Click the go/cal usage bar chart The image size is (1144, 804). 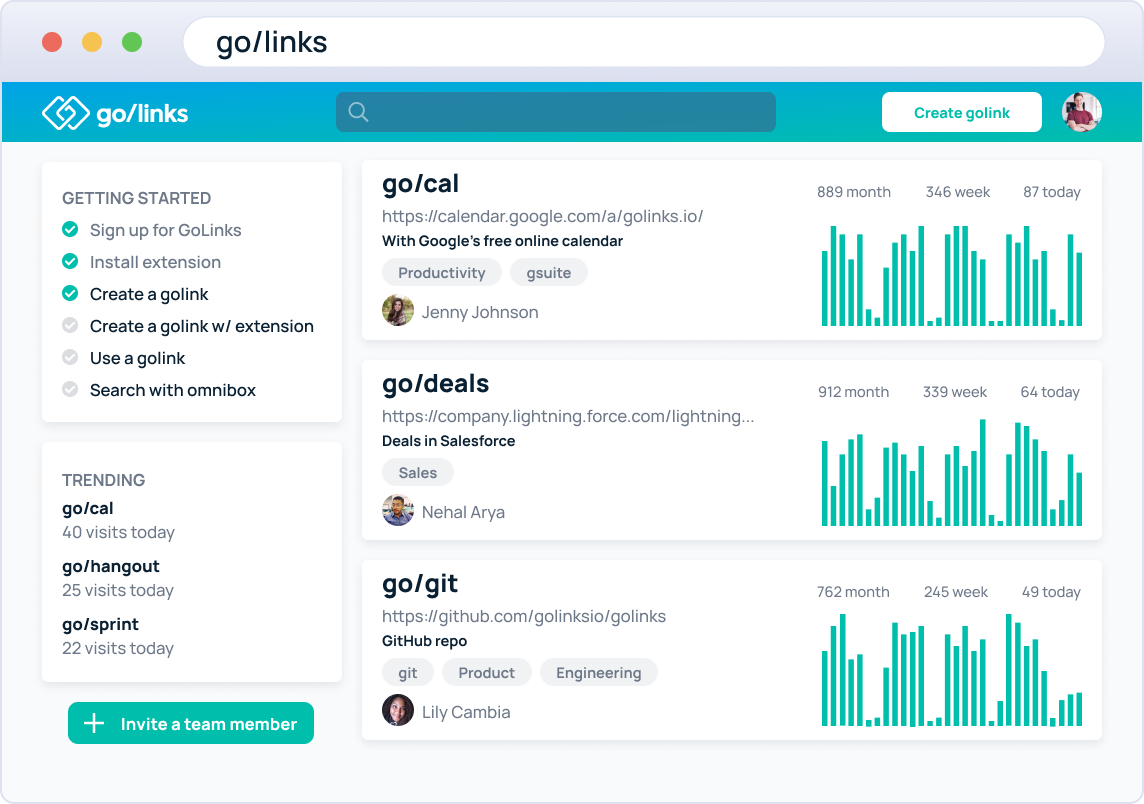951,275
